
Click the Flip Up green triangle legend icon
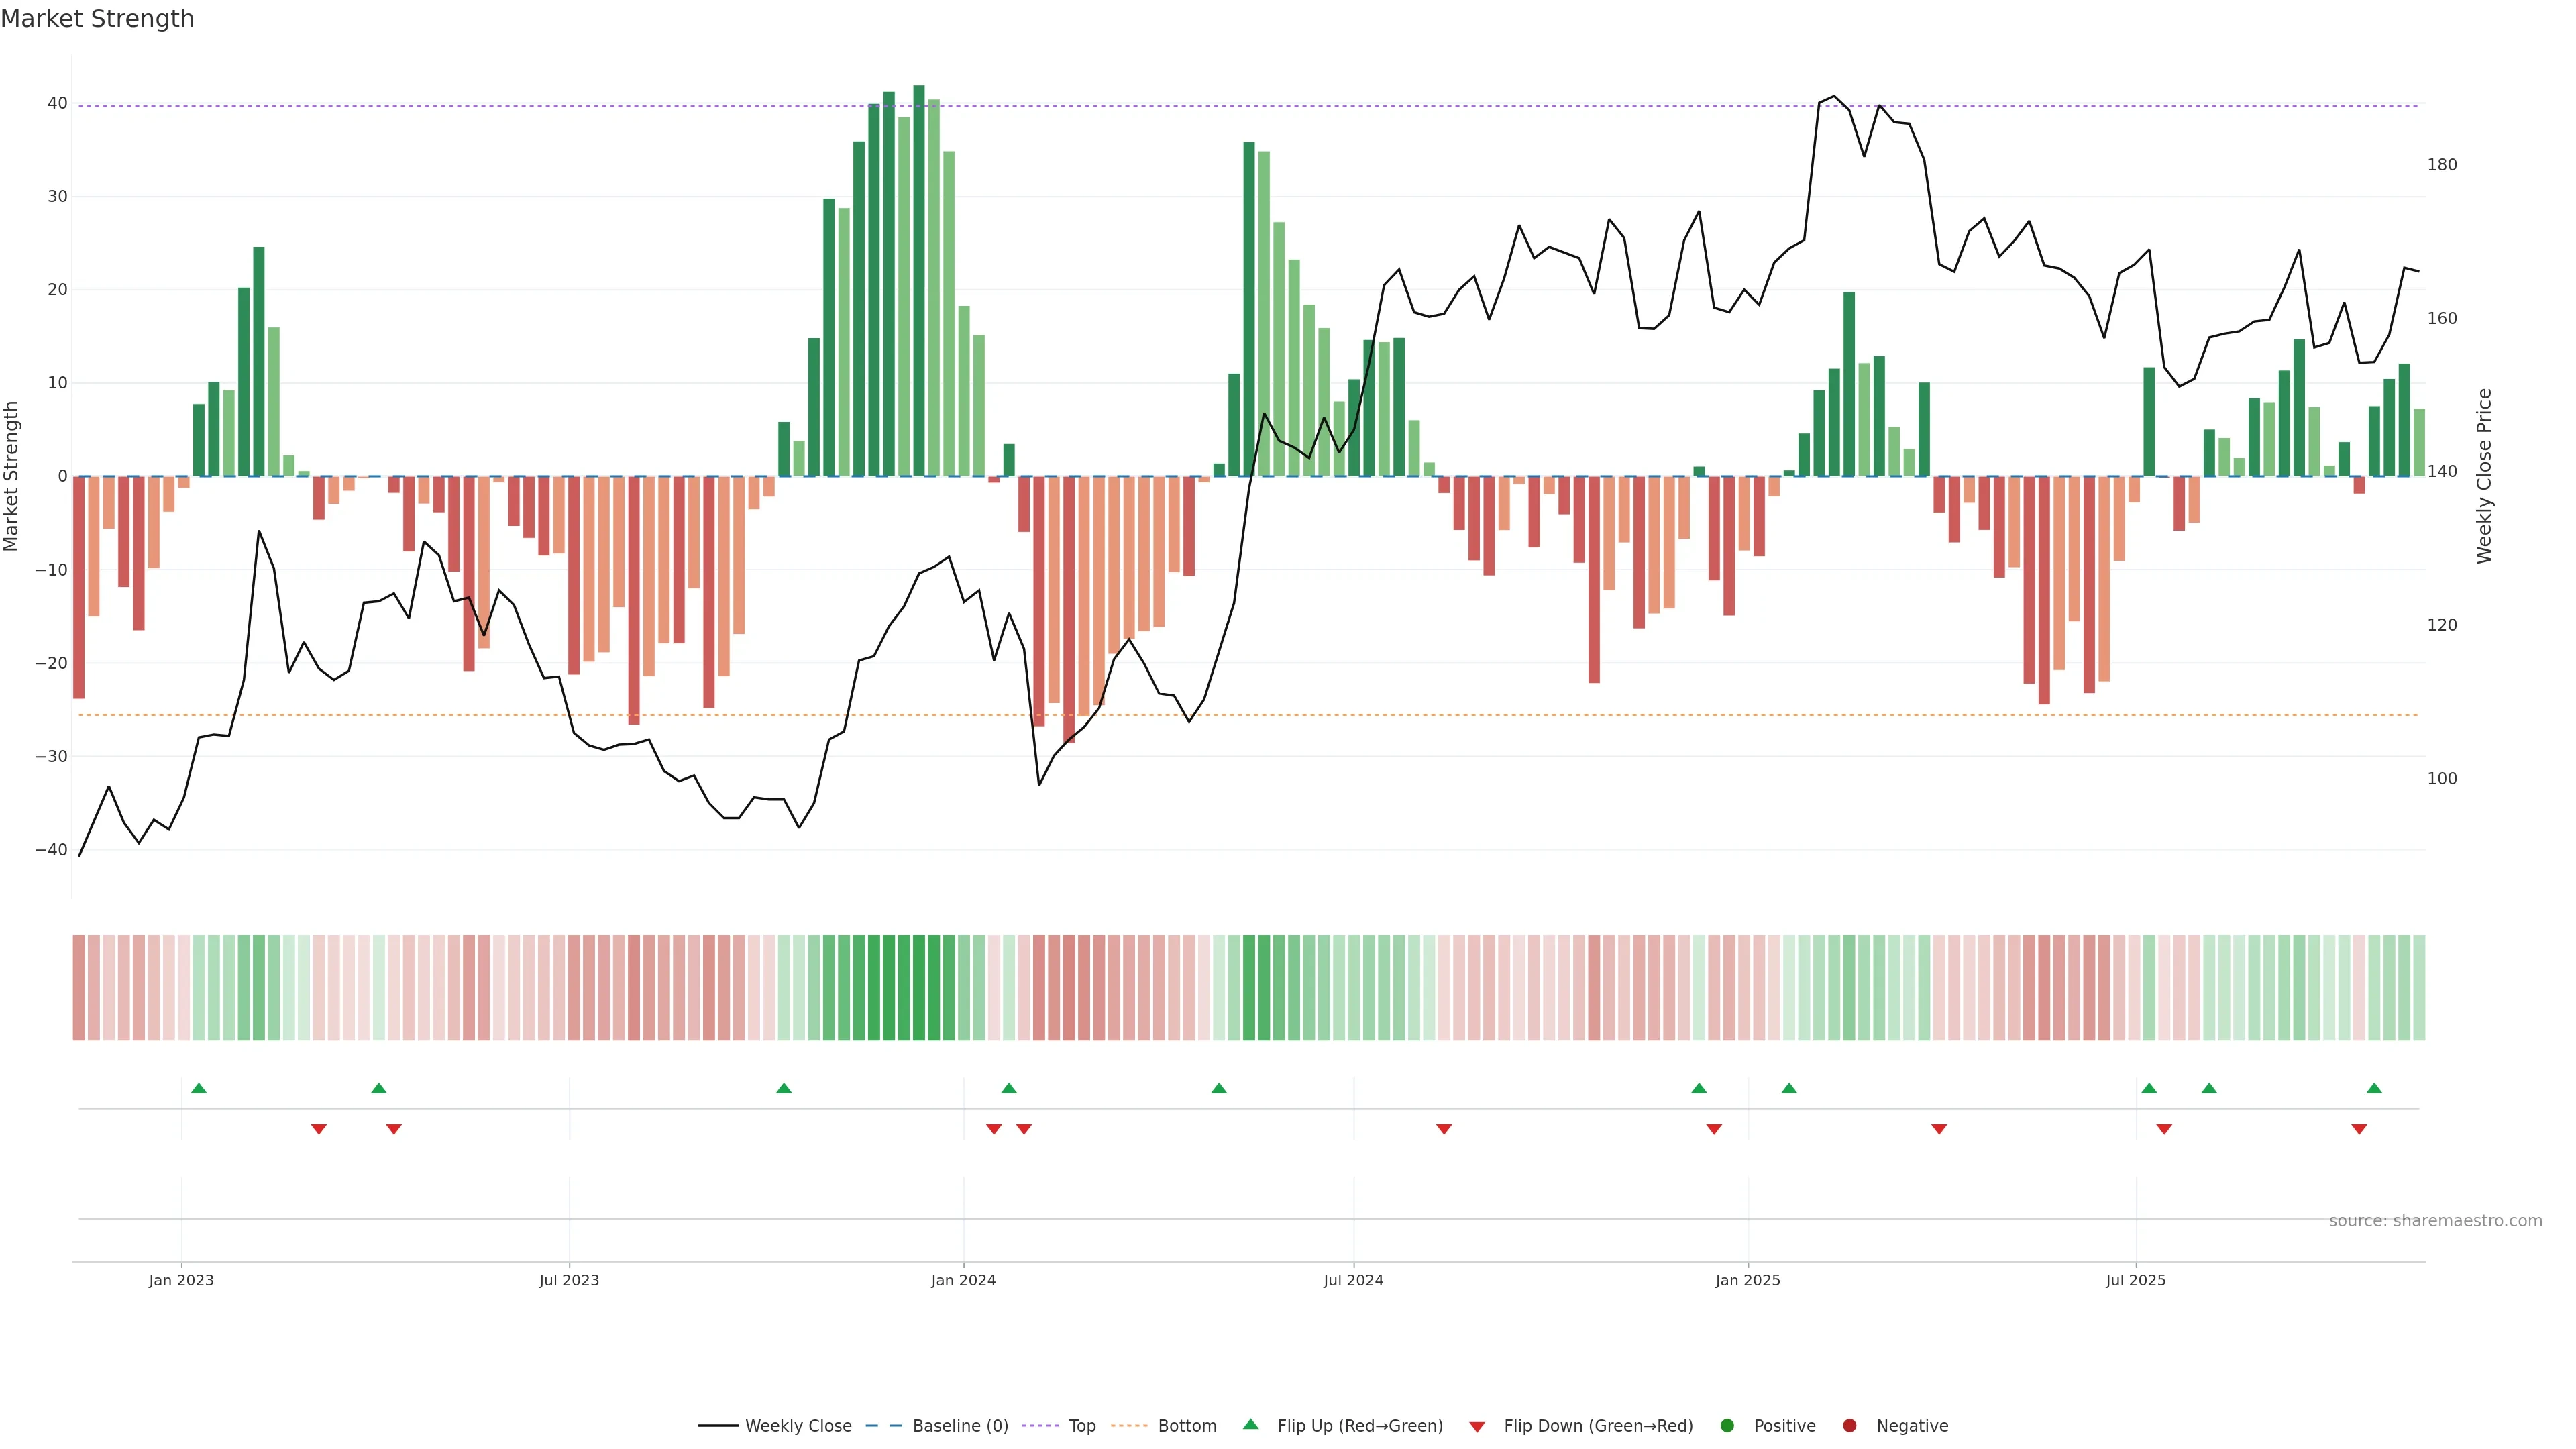click(x=1250, y=1424)
